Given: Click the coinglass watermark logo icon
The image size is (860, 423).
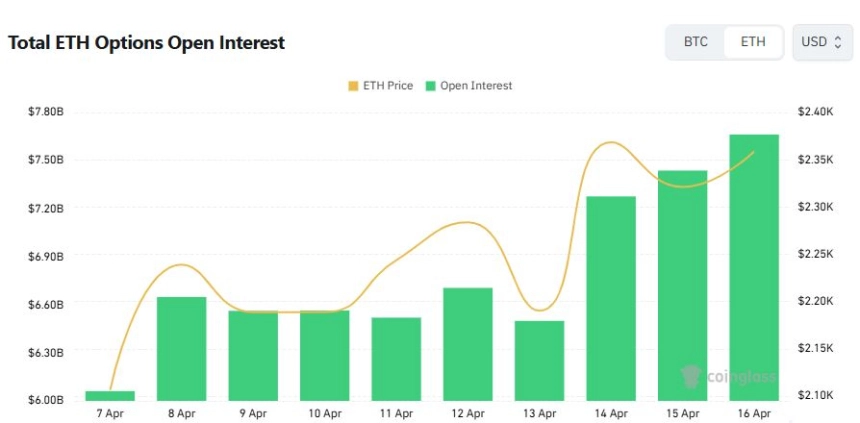Looking at the screenshot, I should 691,377.
